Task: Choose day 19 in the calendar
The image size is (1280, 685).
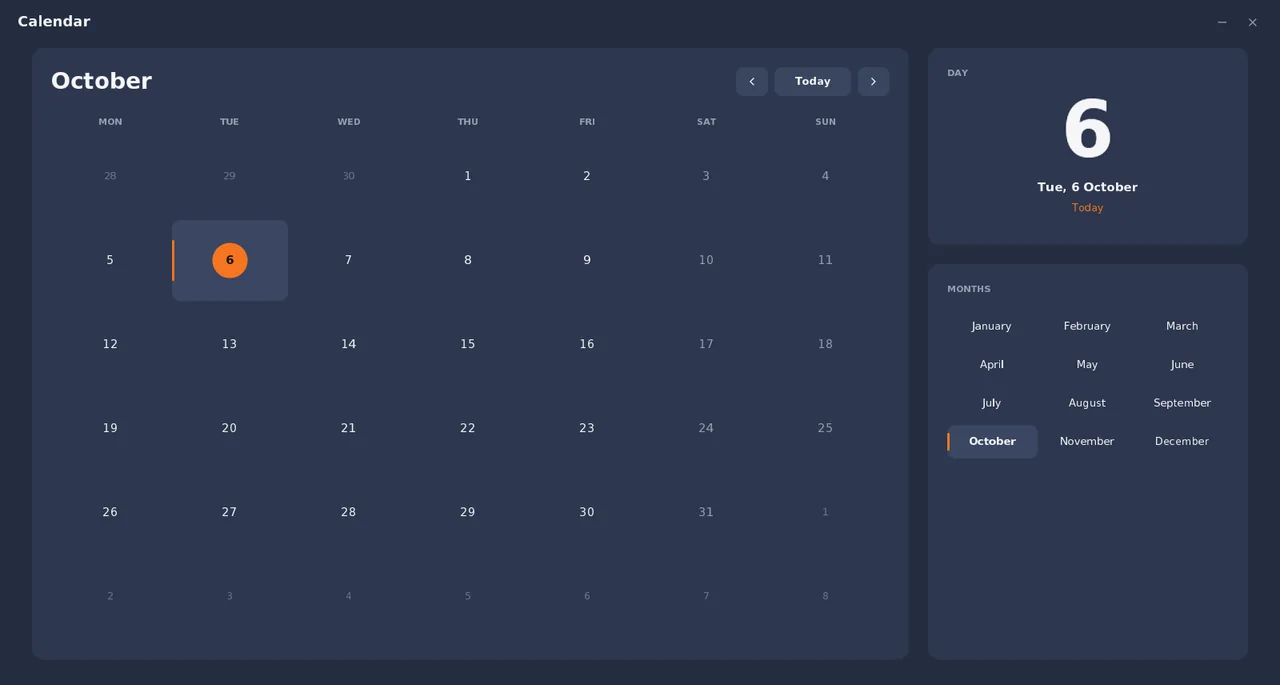Action: pos(110,428)
